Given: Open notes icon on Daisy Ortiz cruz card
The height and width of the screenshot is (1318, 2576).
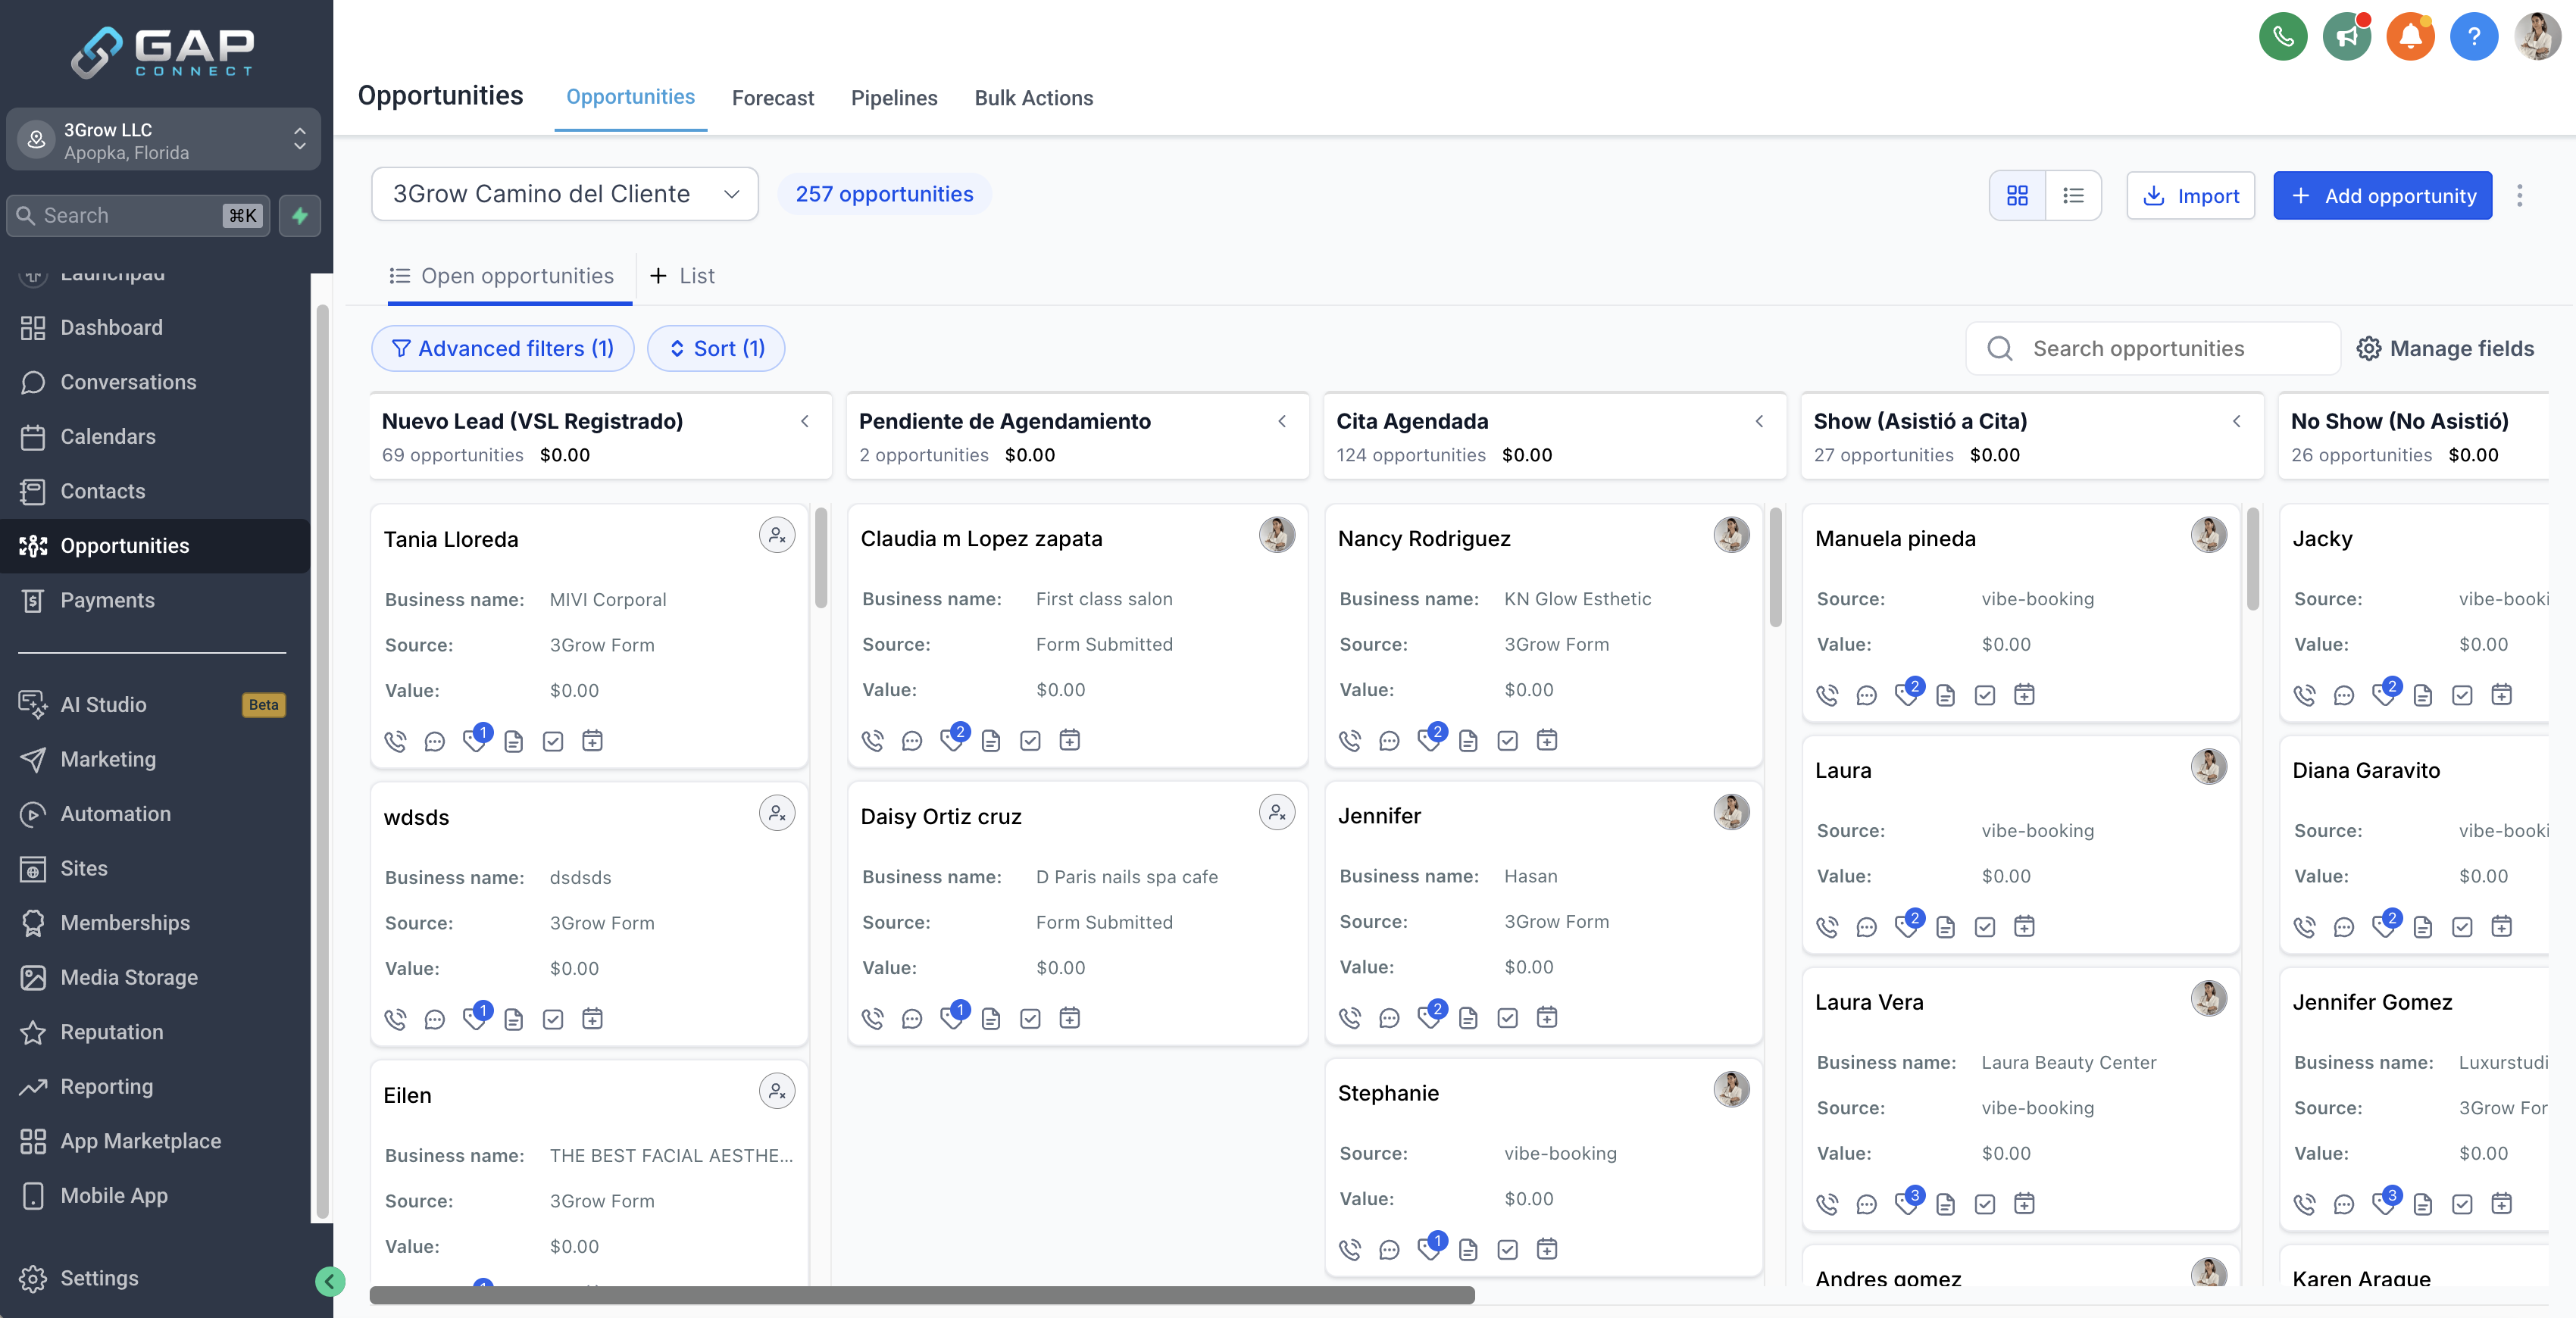Looking at the screenshot, I should (x=991, y=1018).
